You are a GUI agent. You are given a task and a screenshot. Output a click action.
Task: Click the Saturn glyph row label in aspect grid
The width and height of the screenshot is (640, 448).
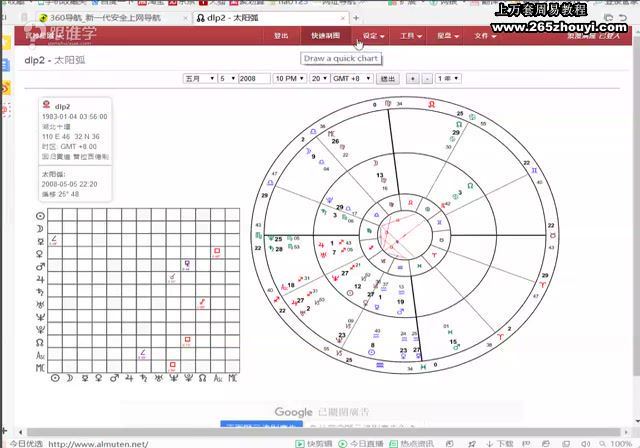point(40,292)
